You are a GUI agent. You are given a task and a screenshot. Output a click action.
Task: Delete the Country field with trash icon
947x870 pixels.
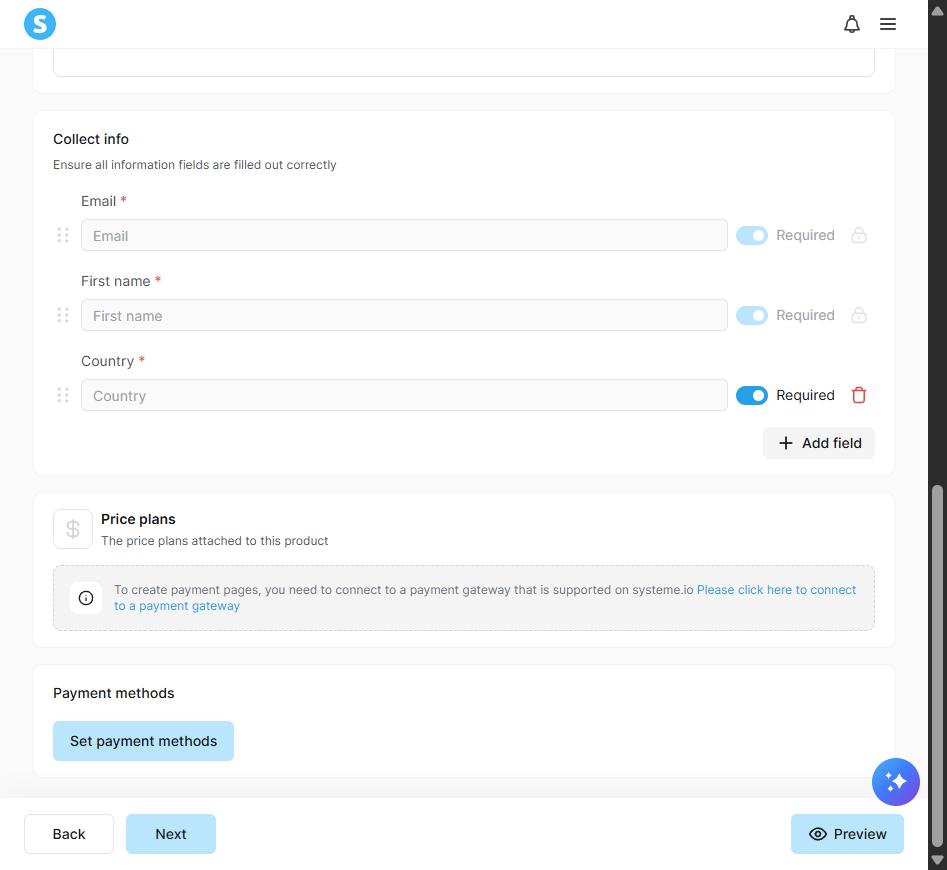click(858, 395)
